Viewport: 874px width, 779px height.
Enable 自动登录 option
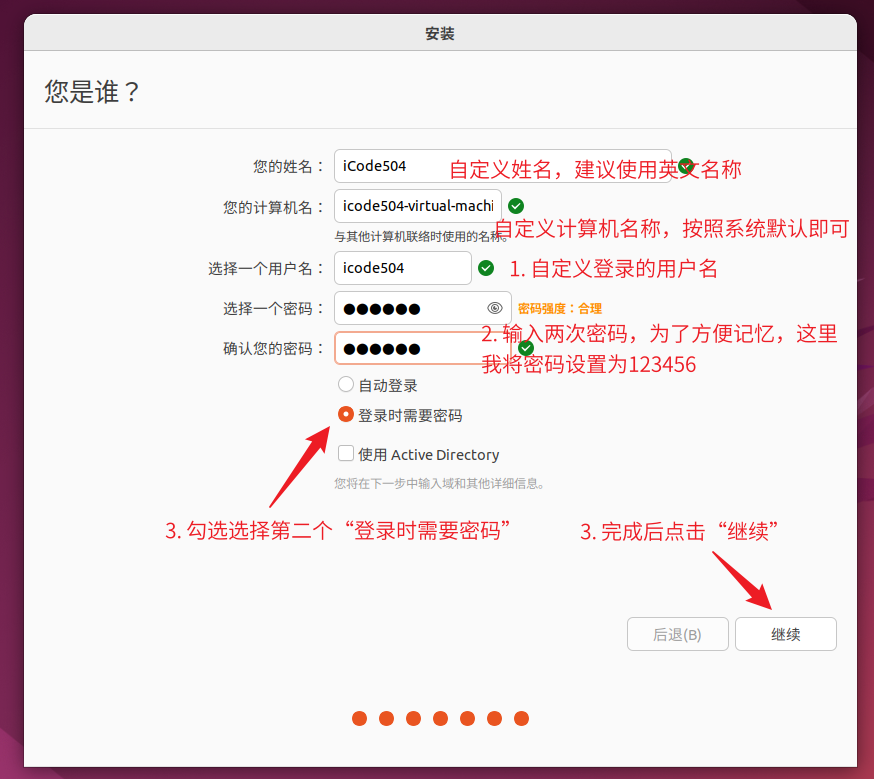345,384
